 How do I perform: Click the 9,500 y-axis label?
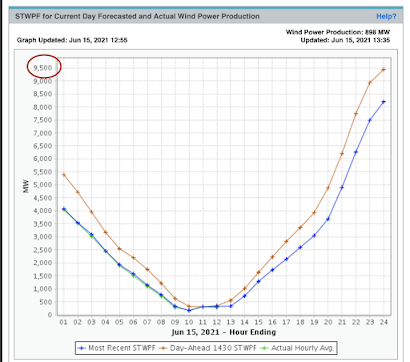point(42,68)
